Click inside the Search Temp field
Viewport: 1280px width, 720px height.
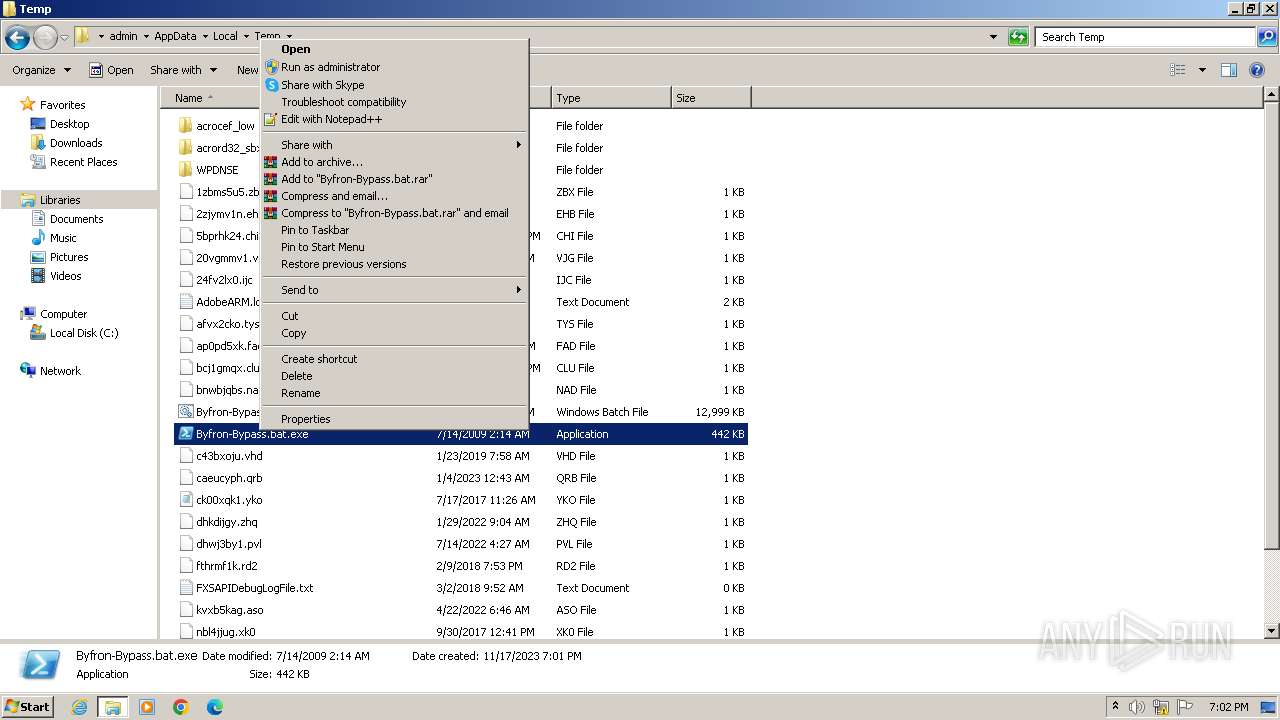tap(1146, 37)
